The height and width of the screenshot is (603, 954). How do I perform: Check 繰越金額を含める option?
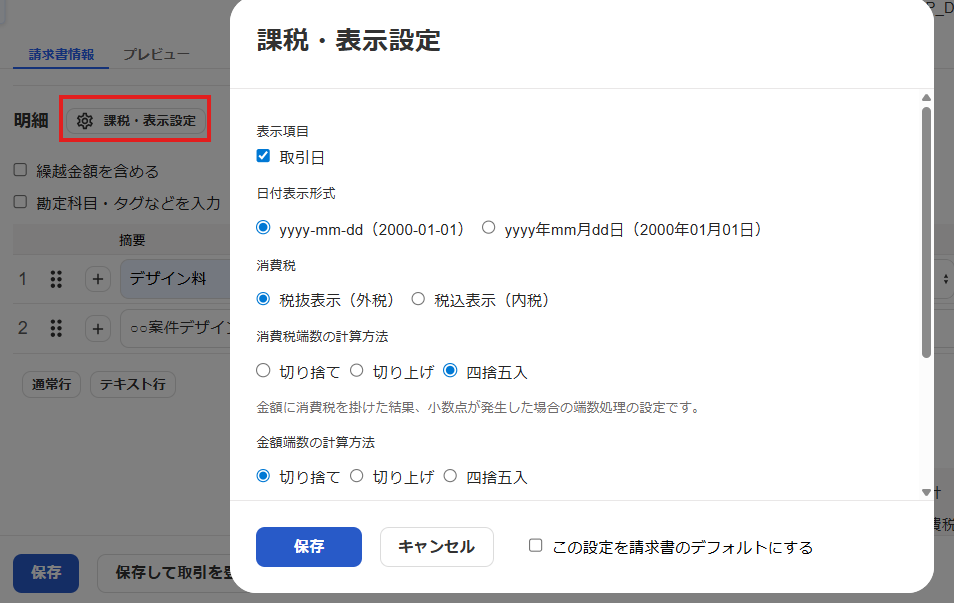20,170
